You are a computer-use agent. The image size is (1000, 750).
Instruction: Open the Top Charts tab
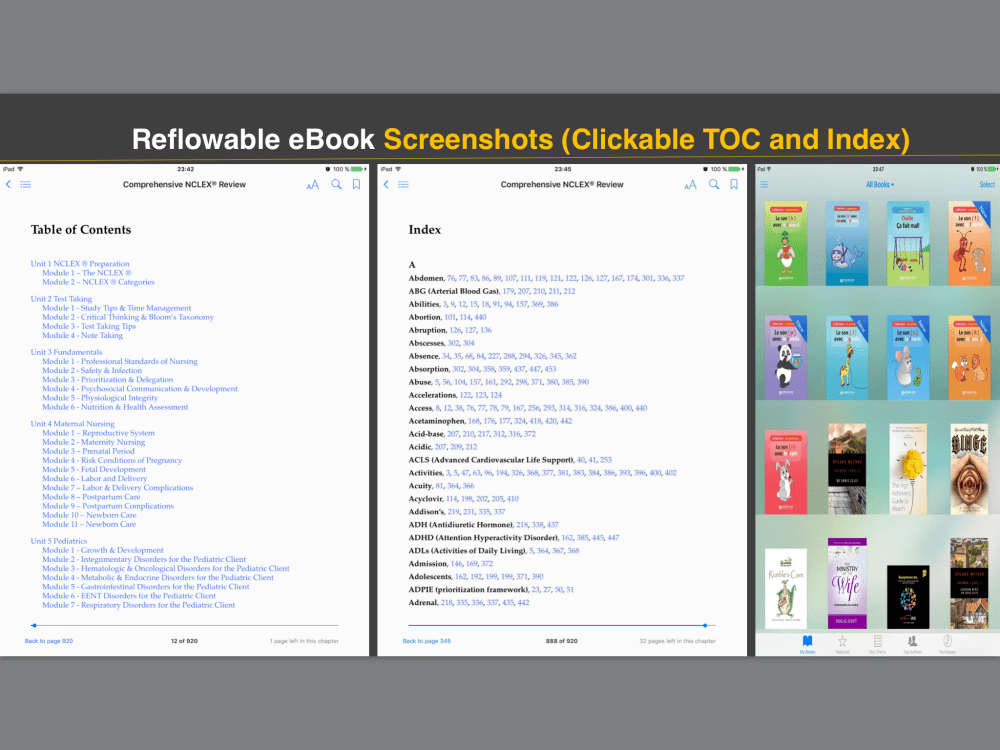tap(878, 644)
